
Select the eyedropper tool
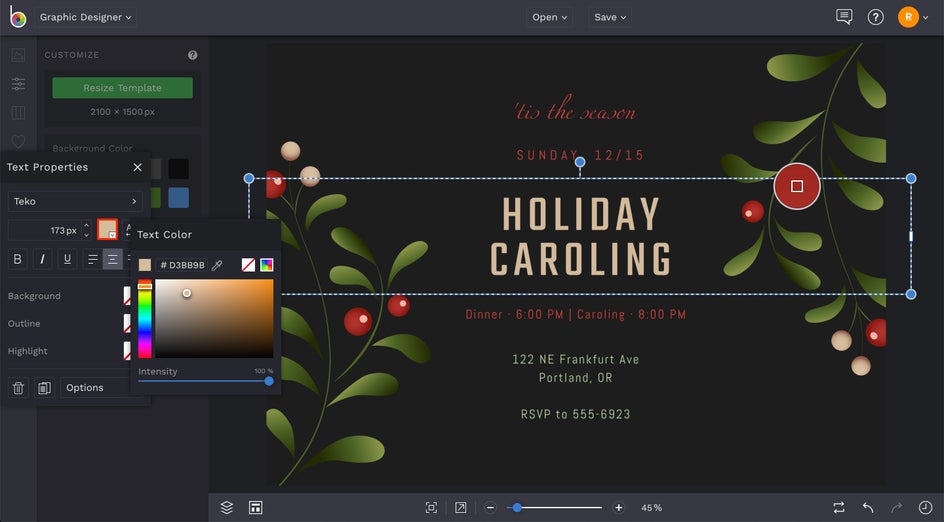[x=217, y=265]
